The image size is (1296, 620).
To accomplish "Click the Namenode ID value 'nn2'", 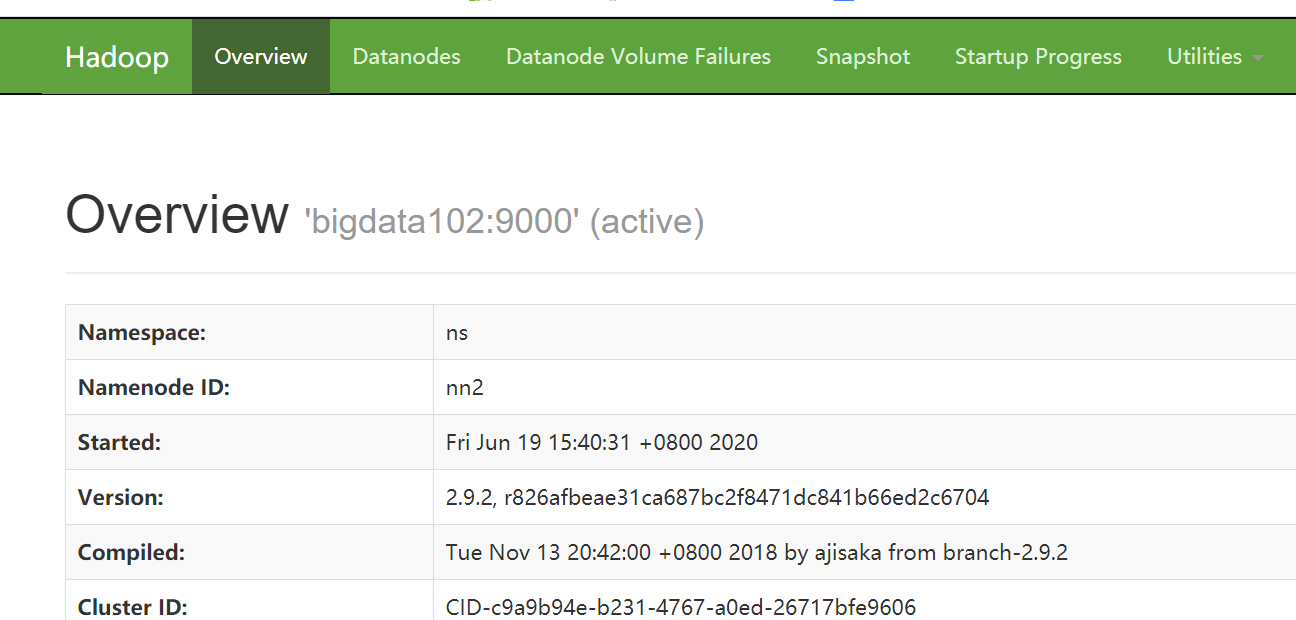I will (x=464, y=387).
